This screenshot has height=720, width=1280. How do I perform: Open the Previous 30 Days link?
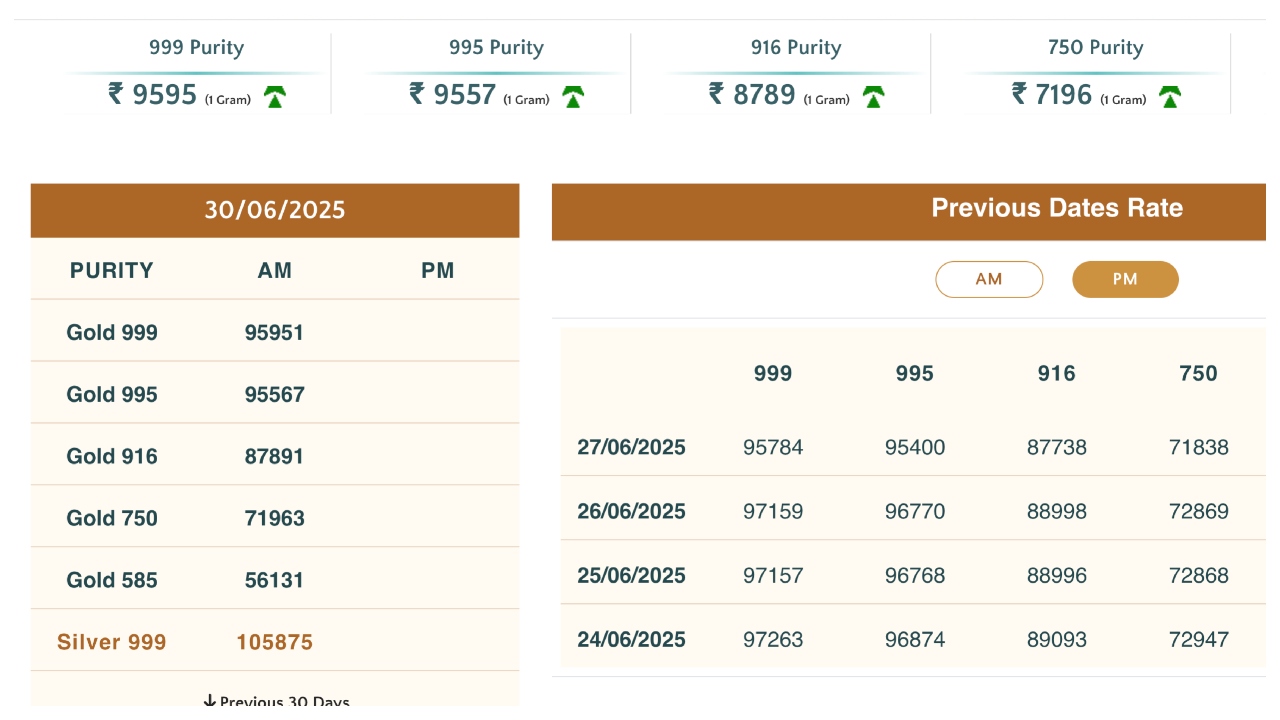pyautogui.click(x=284, y=702)
